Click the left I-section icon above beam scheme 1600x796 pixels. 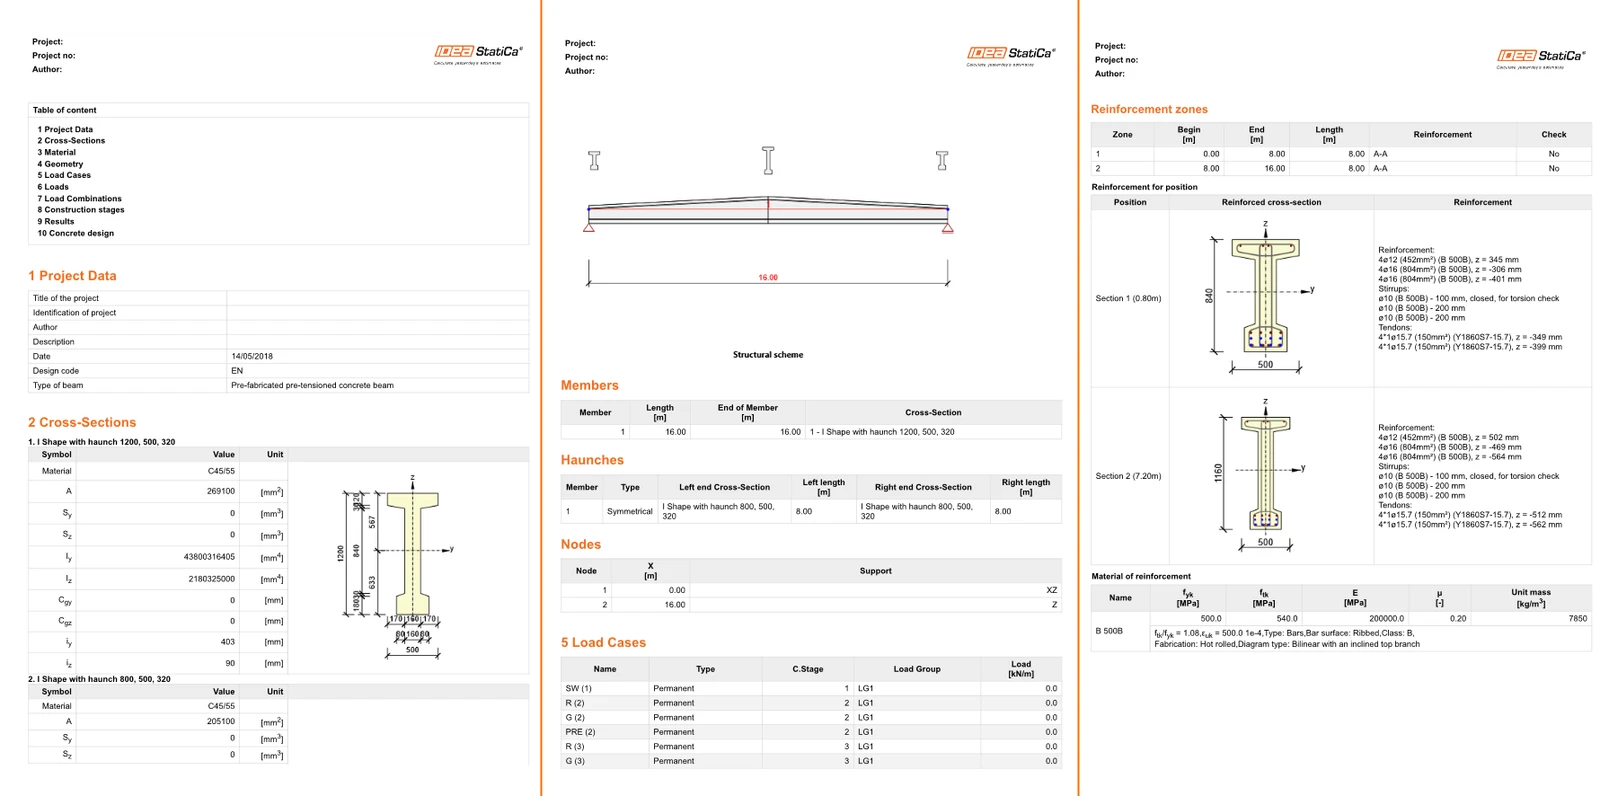click(594, 161)
